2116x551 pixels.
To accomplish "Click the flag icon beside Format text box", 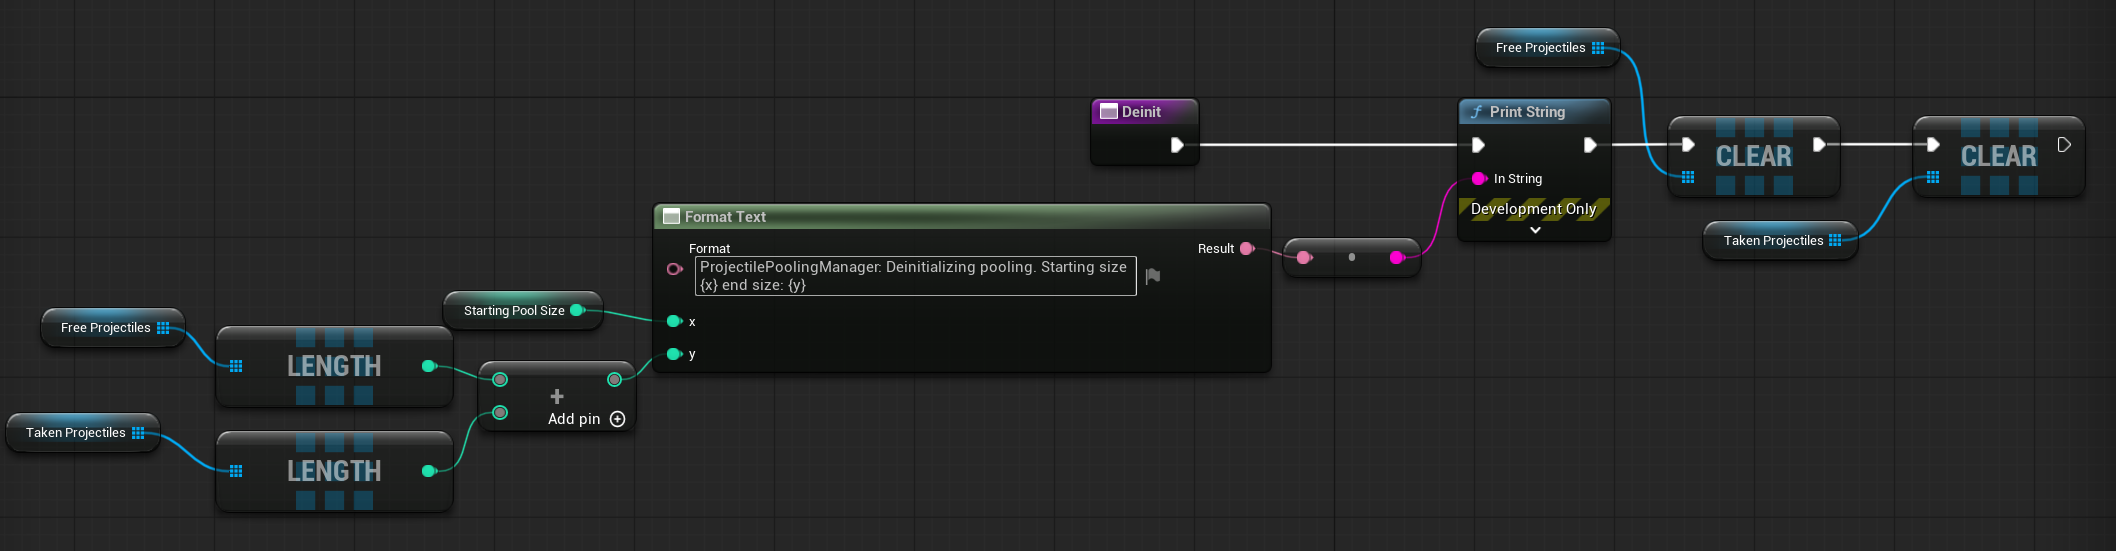I will point(1153,276).
